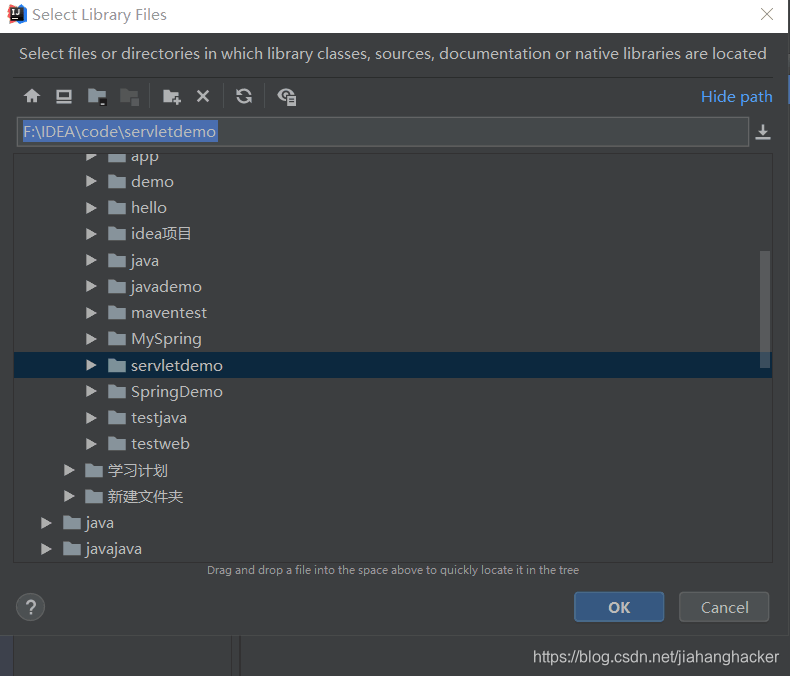Expand the hello folder

91,208
